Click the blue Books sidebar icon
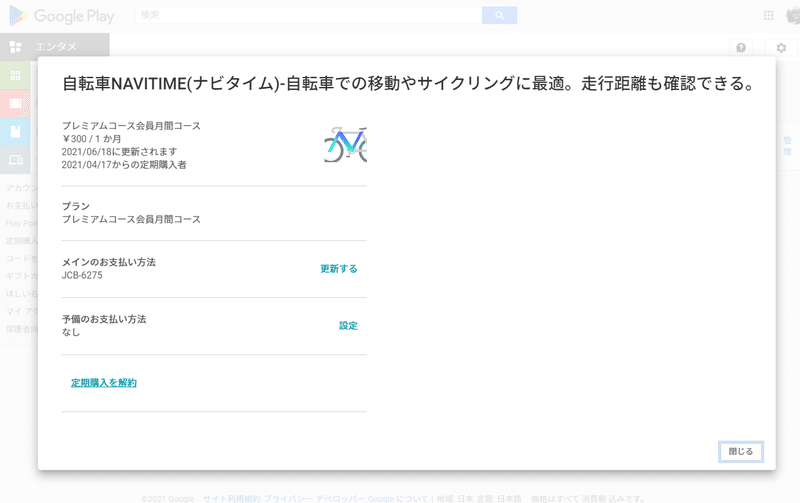 tap(15, 132)
